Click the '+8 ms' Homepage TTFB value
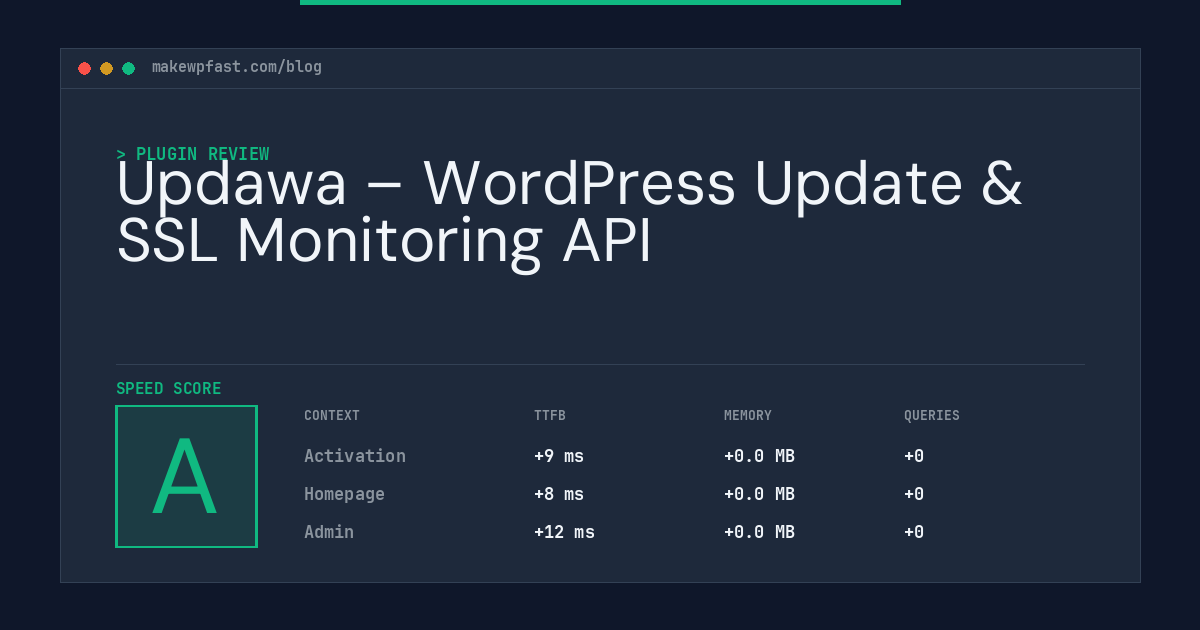Screen dimensions: 1200x630 pyautogui.click(x=559, y=494)
